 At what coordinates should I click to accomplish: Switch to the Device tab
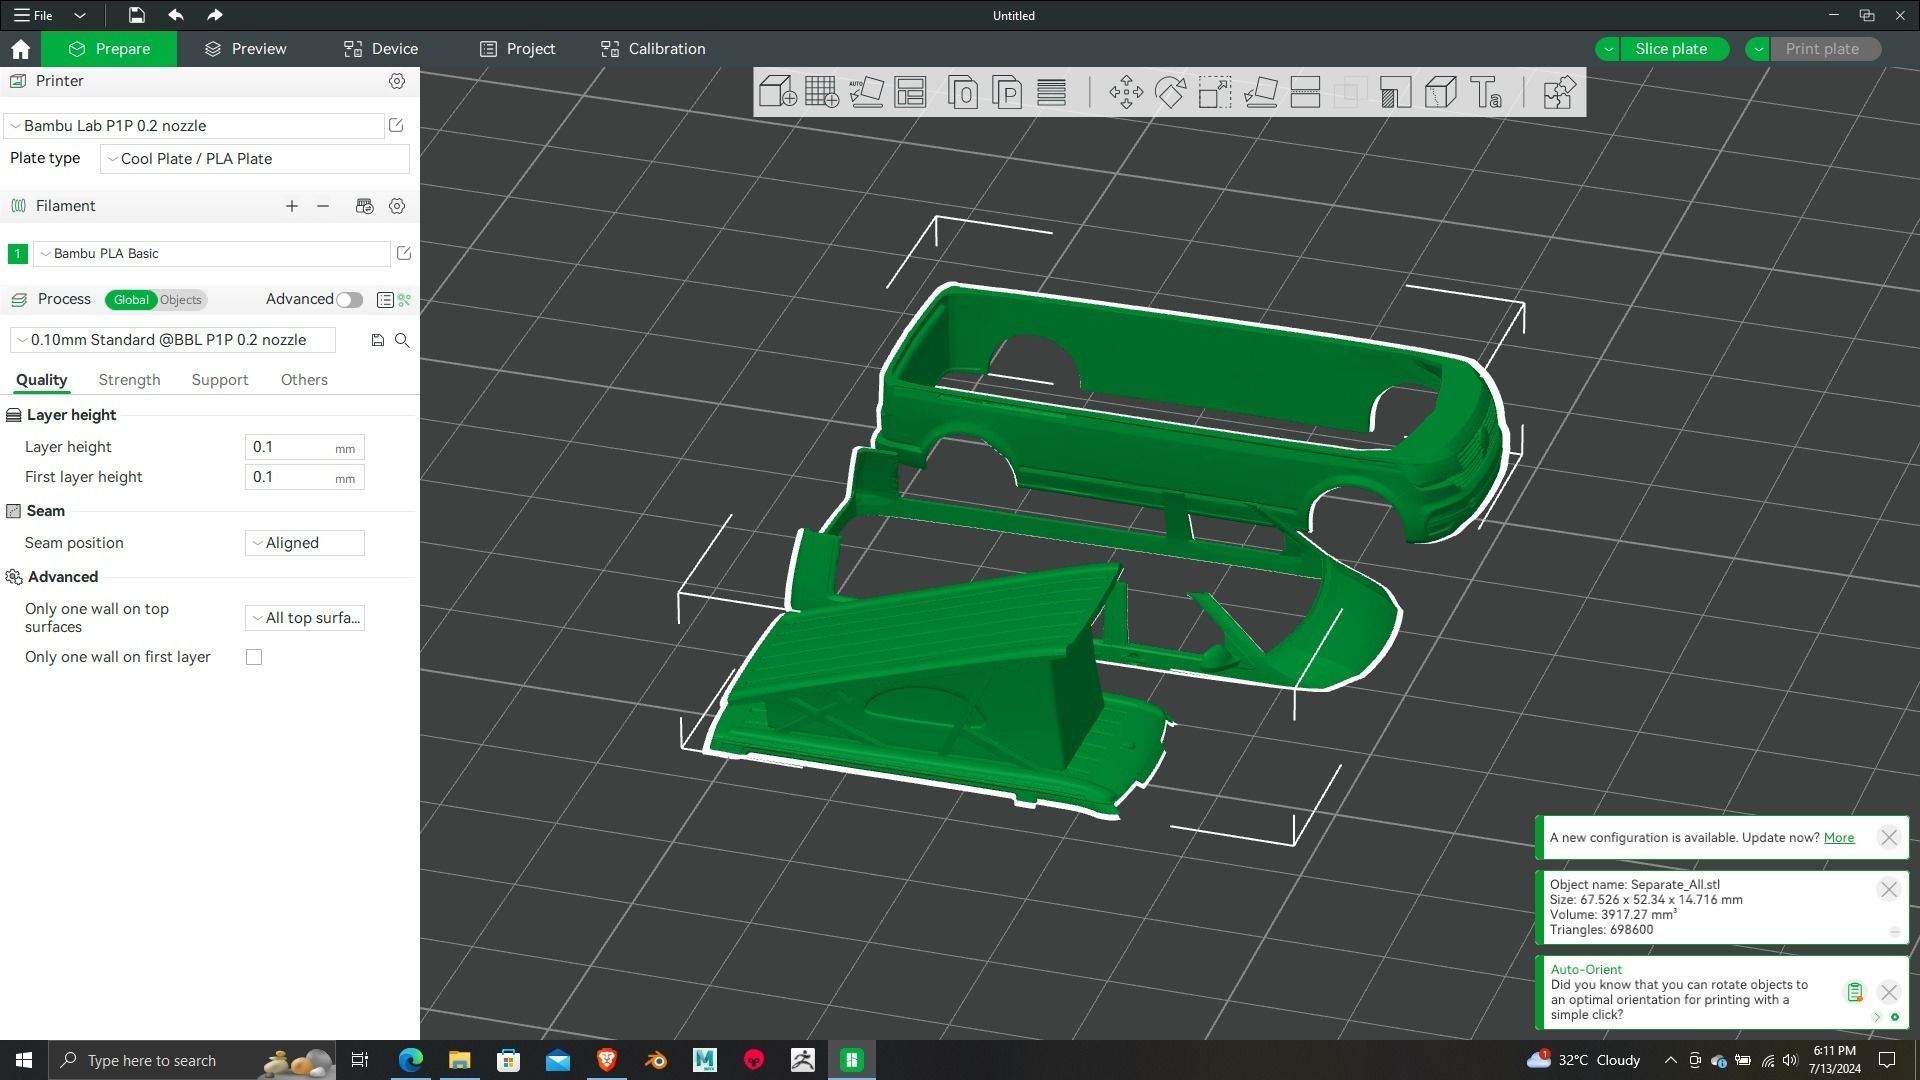[x=381, y=49]
